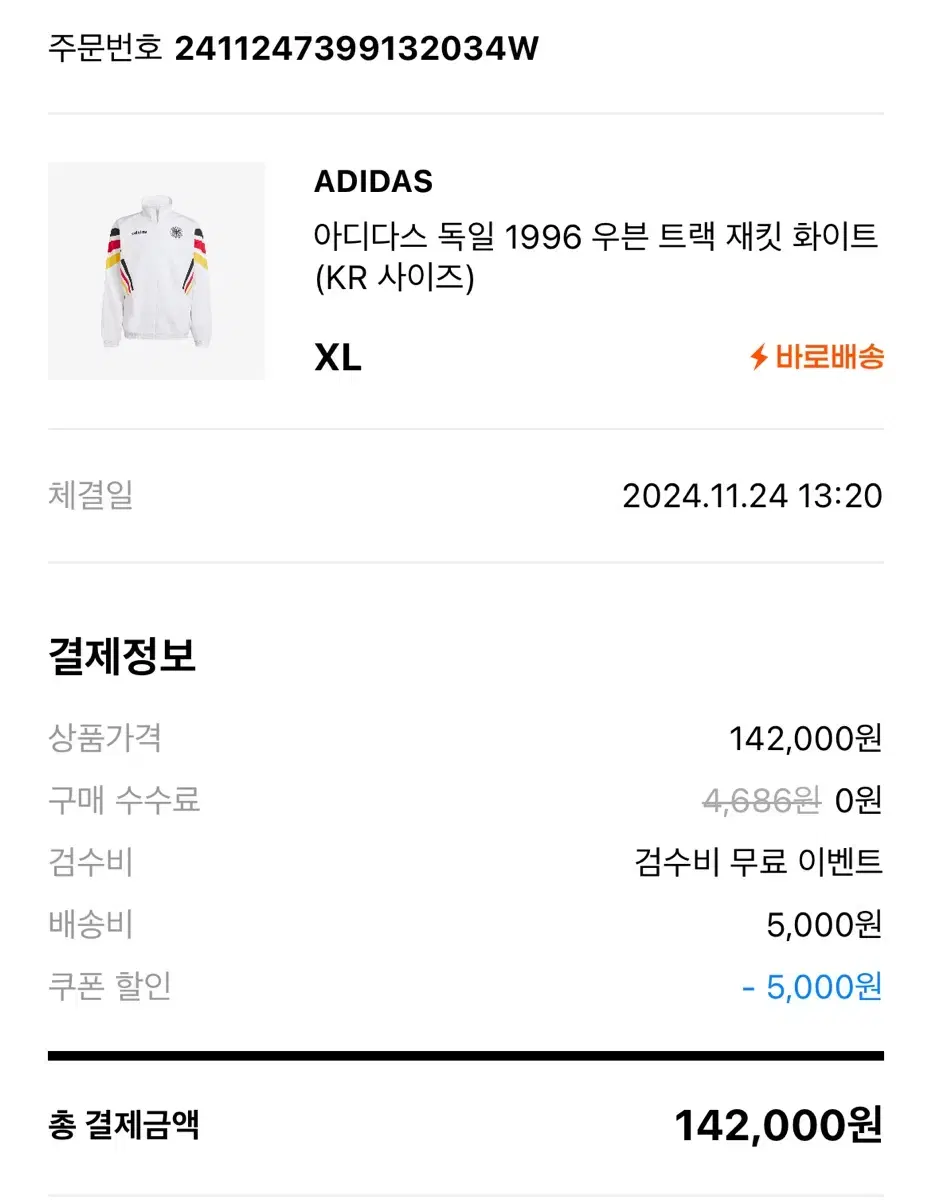Tap the 바로배송 delivery label

[x=829, y=357]
